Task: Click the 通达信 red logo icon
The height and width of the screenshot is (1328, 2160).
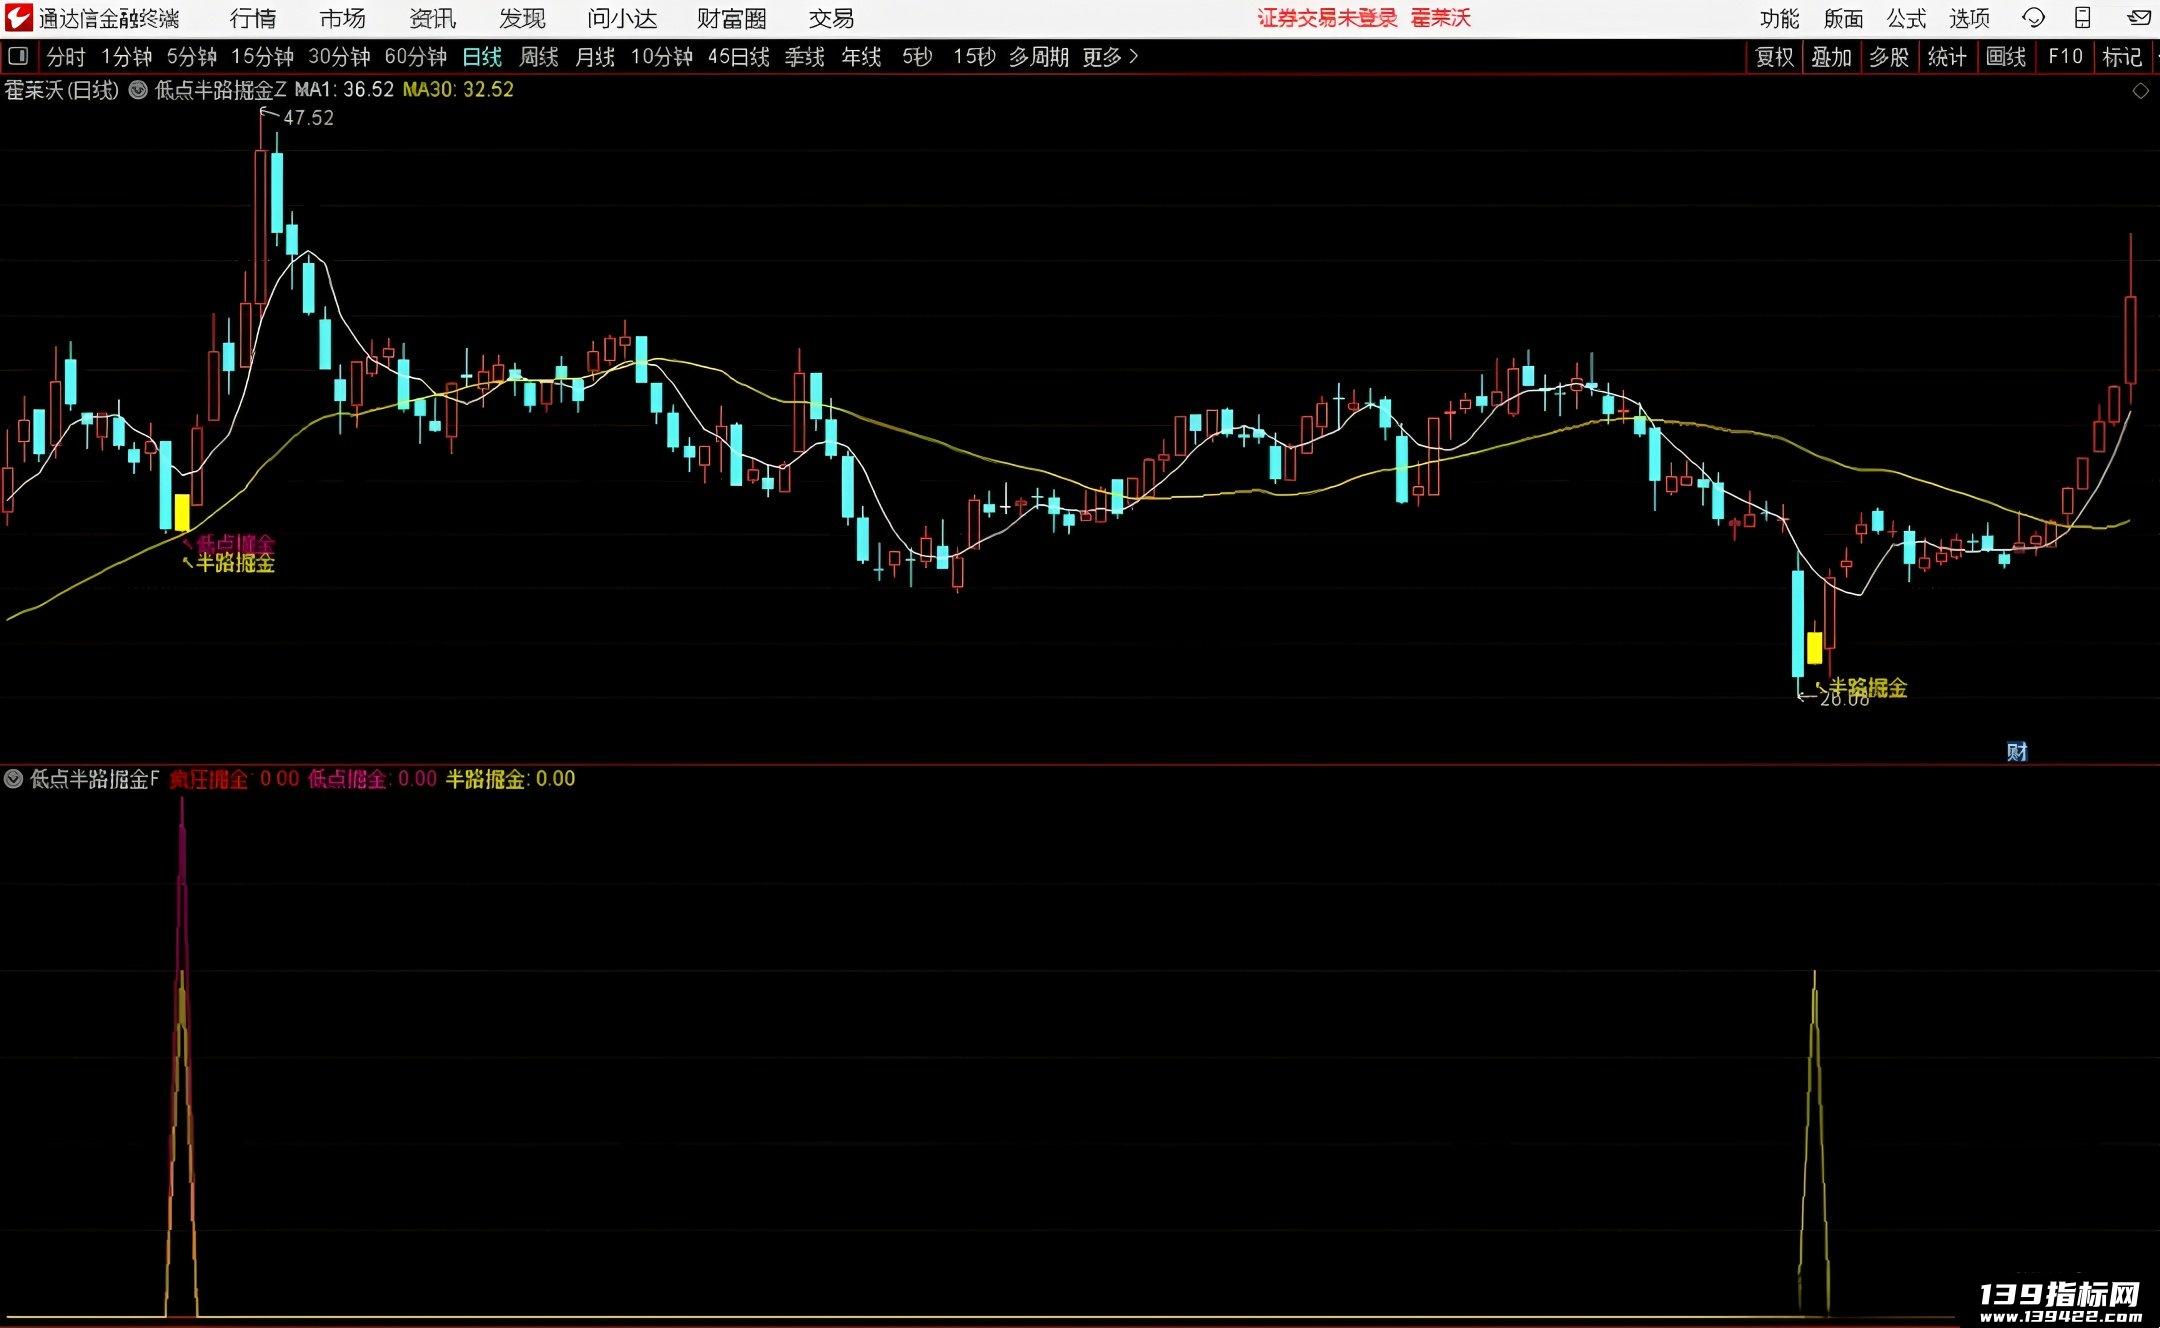Action: click(18, 17)
